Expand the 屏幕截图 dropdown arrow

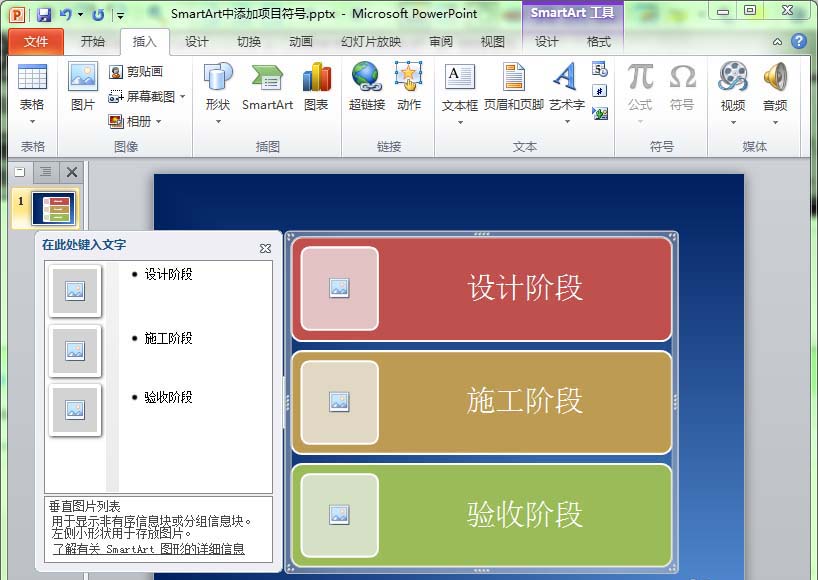183,96
